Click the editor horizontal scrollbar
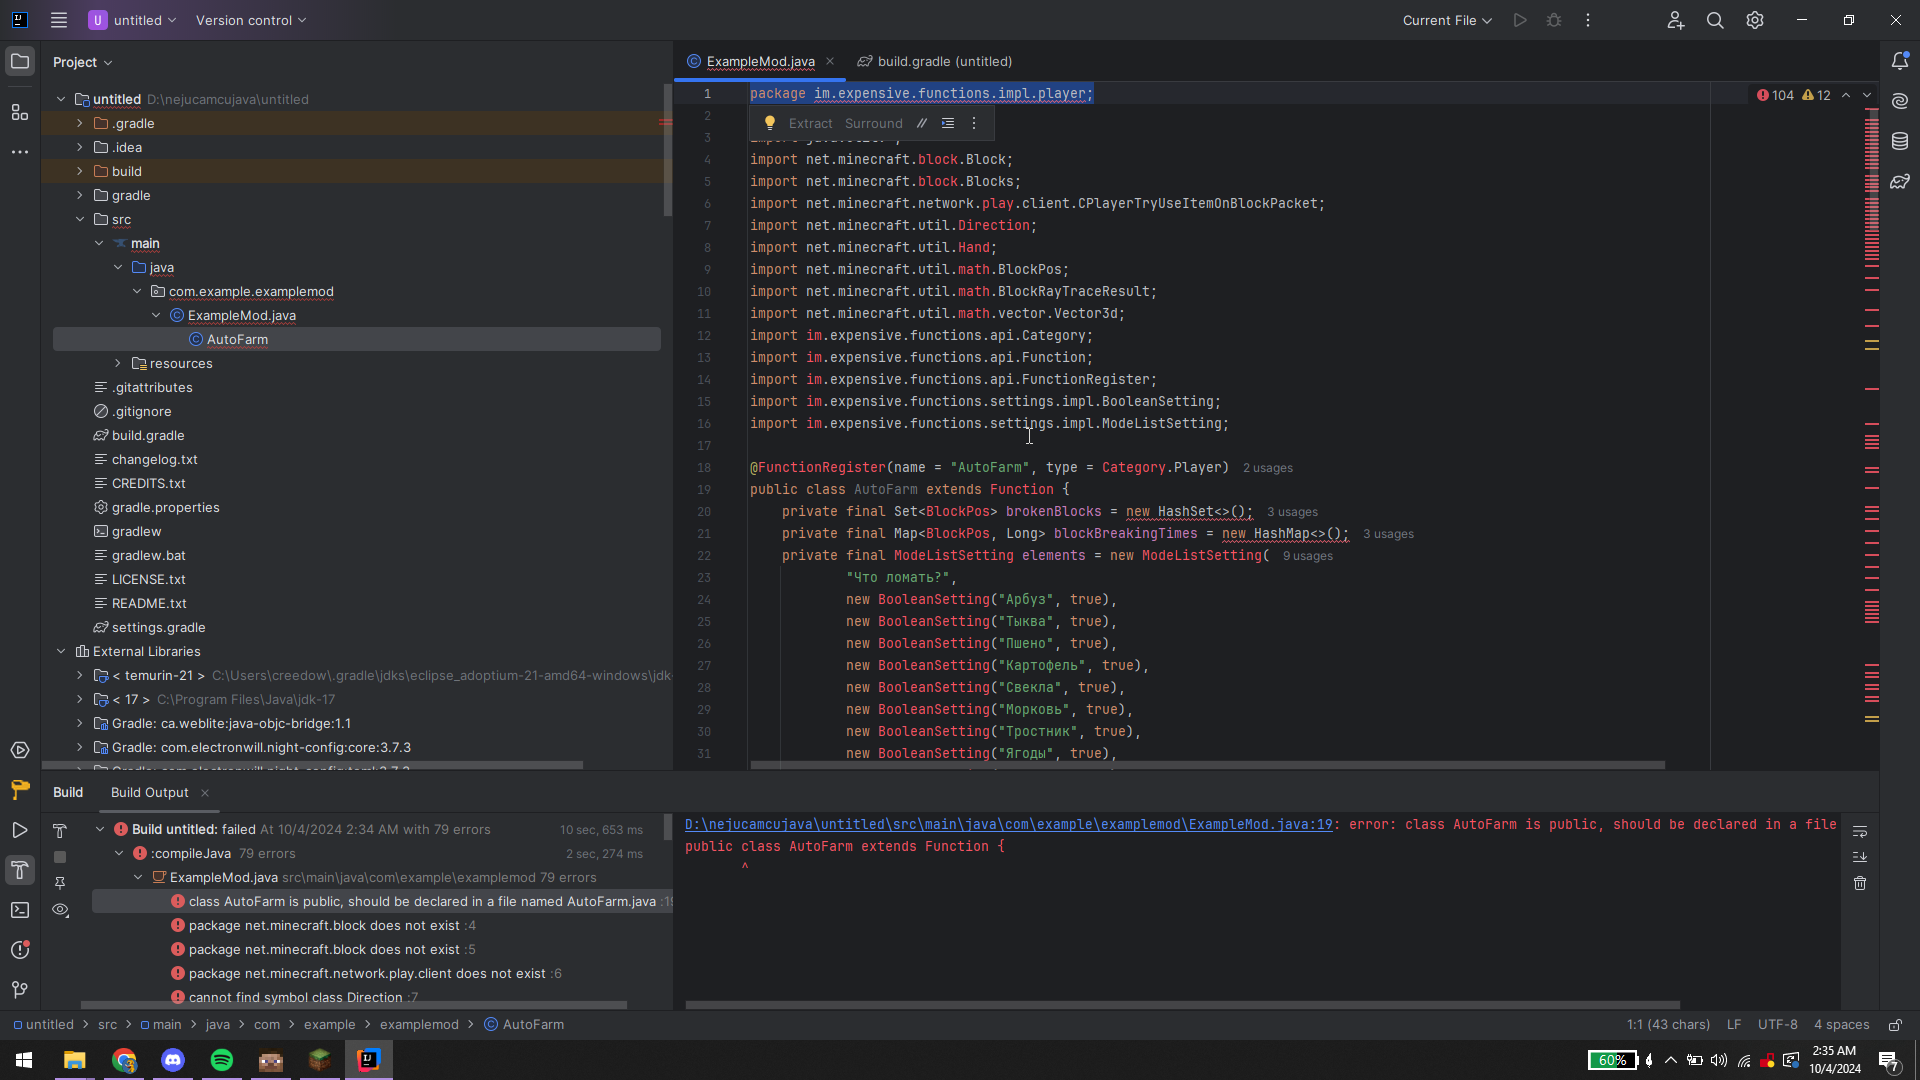This screenshot has width=1920, height=1080. [1207, 766]
